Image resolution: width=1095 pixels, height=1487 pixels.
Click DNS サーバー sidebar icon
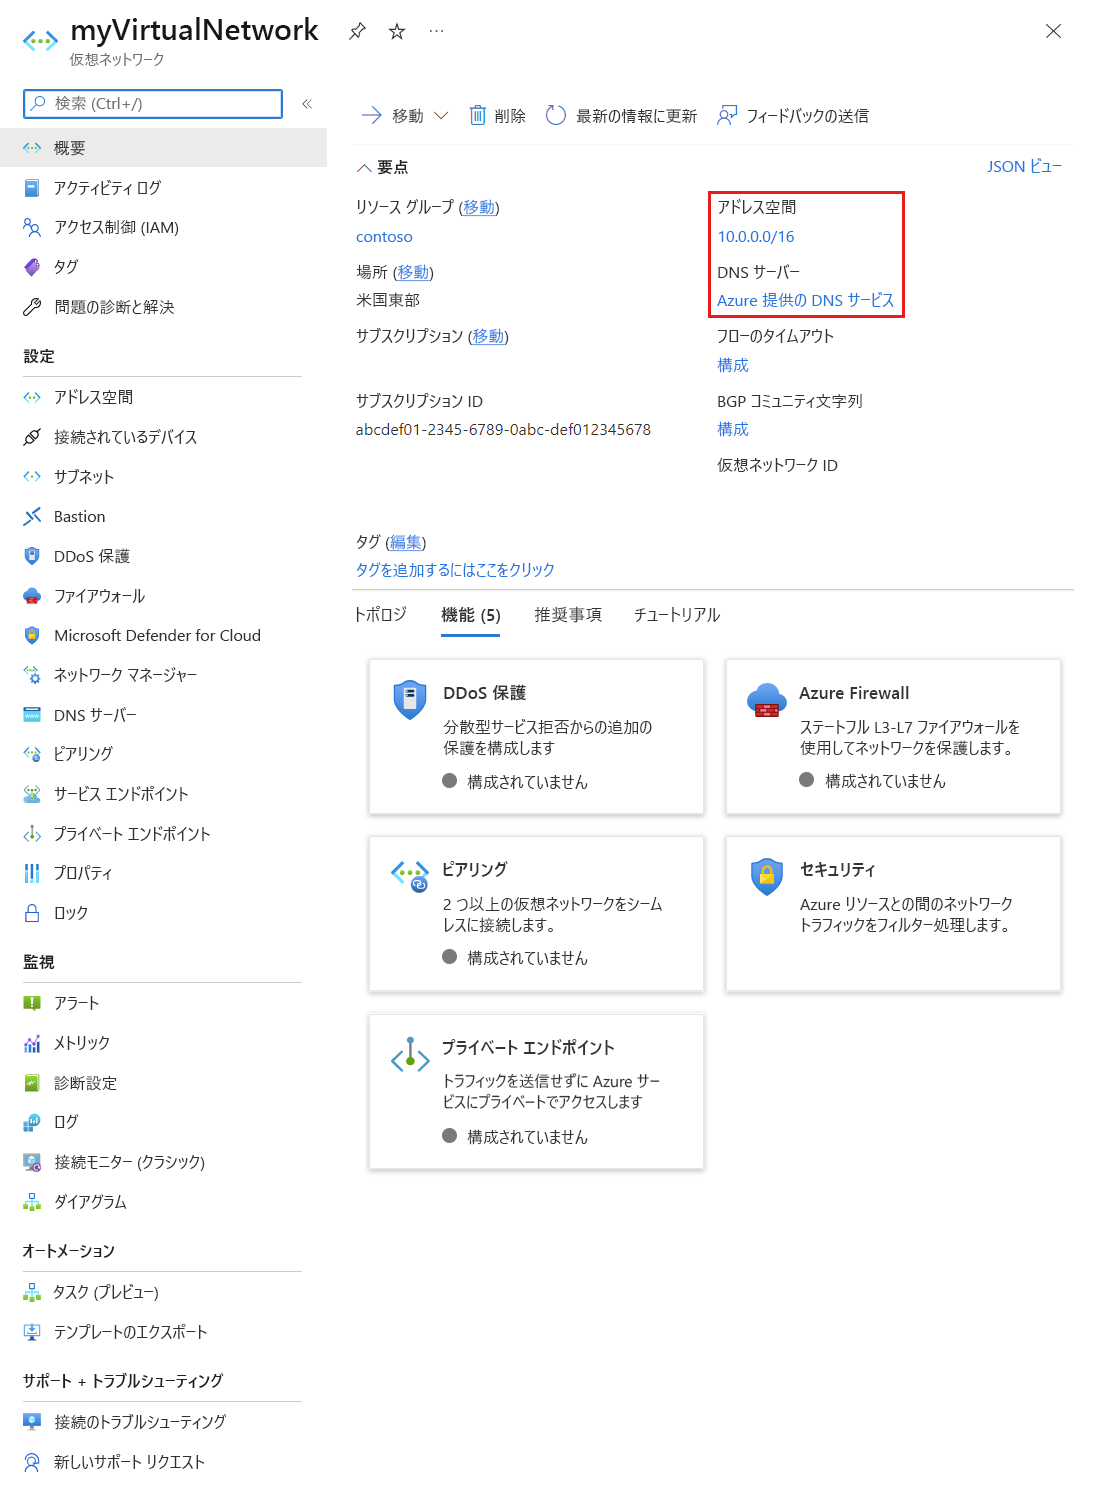pyautogui.click(x=32, y=715)
